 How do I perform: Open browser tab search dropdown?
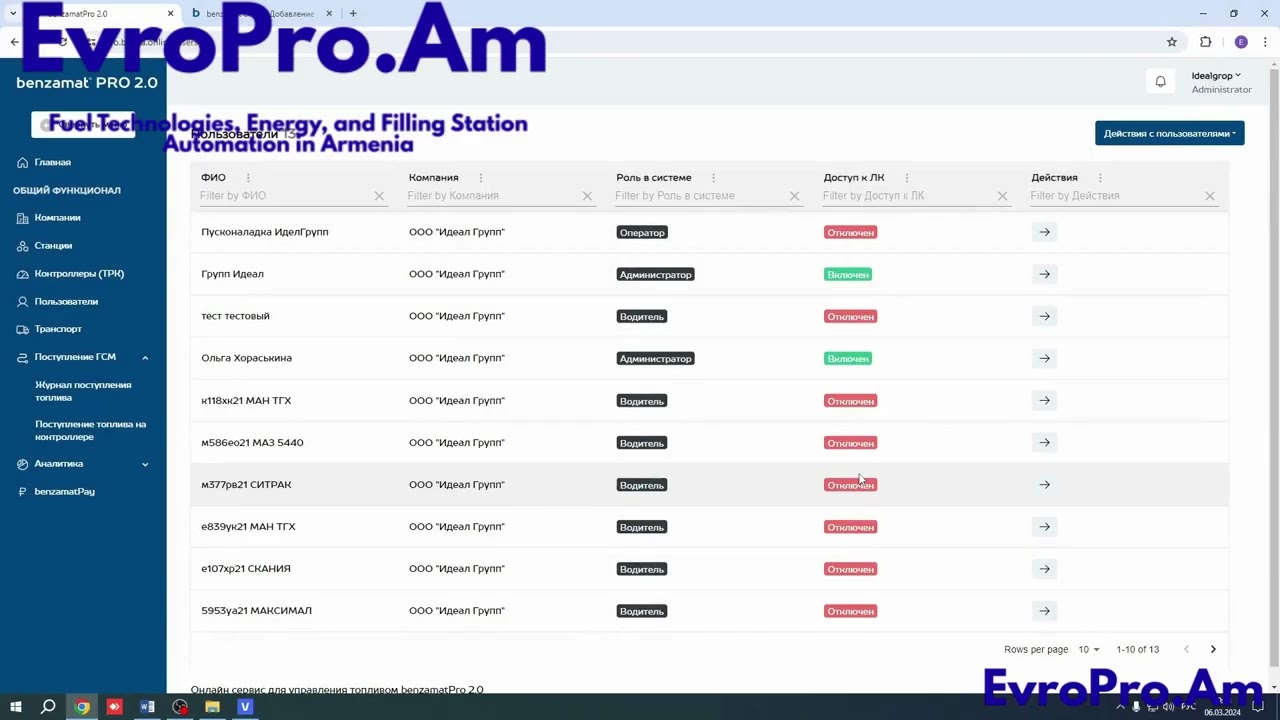coord(12,14)
